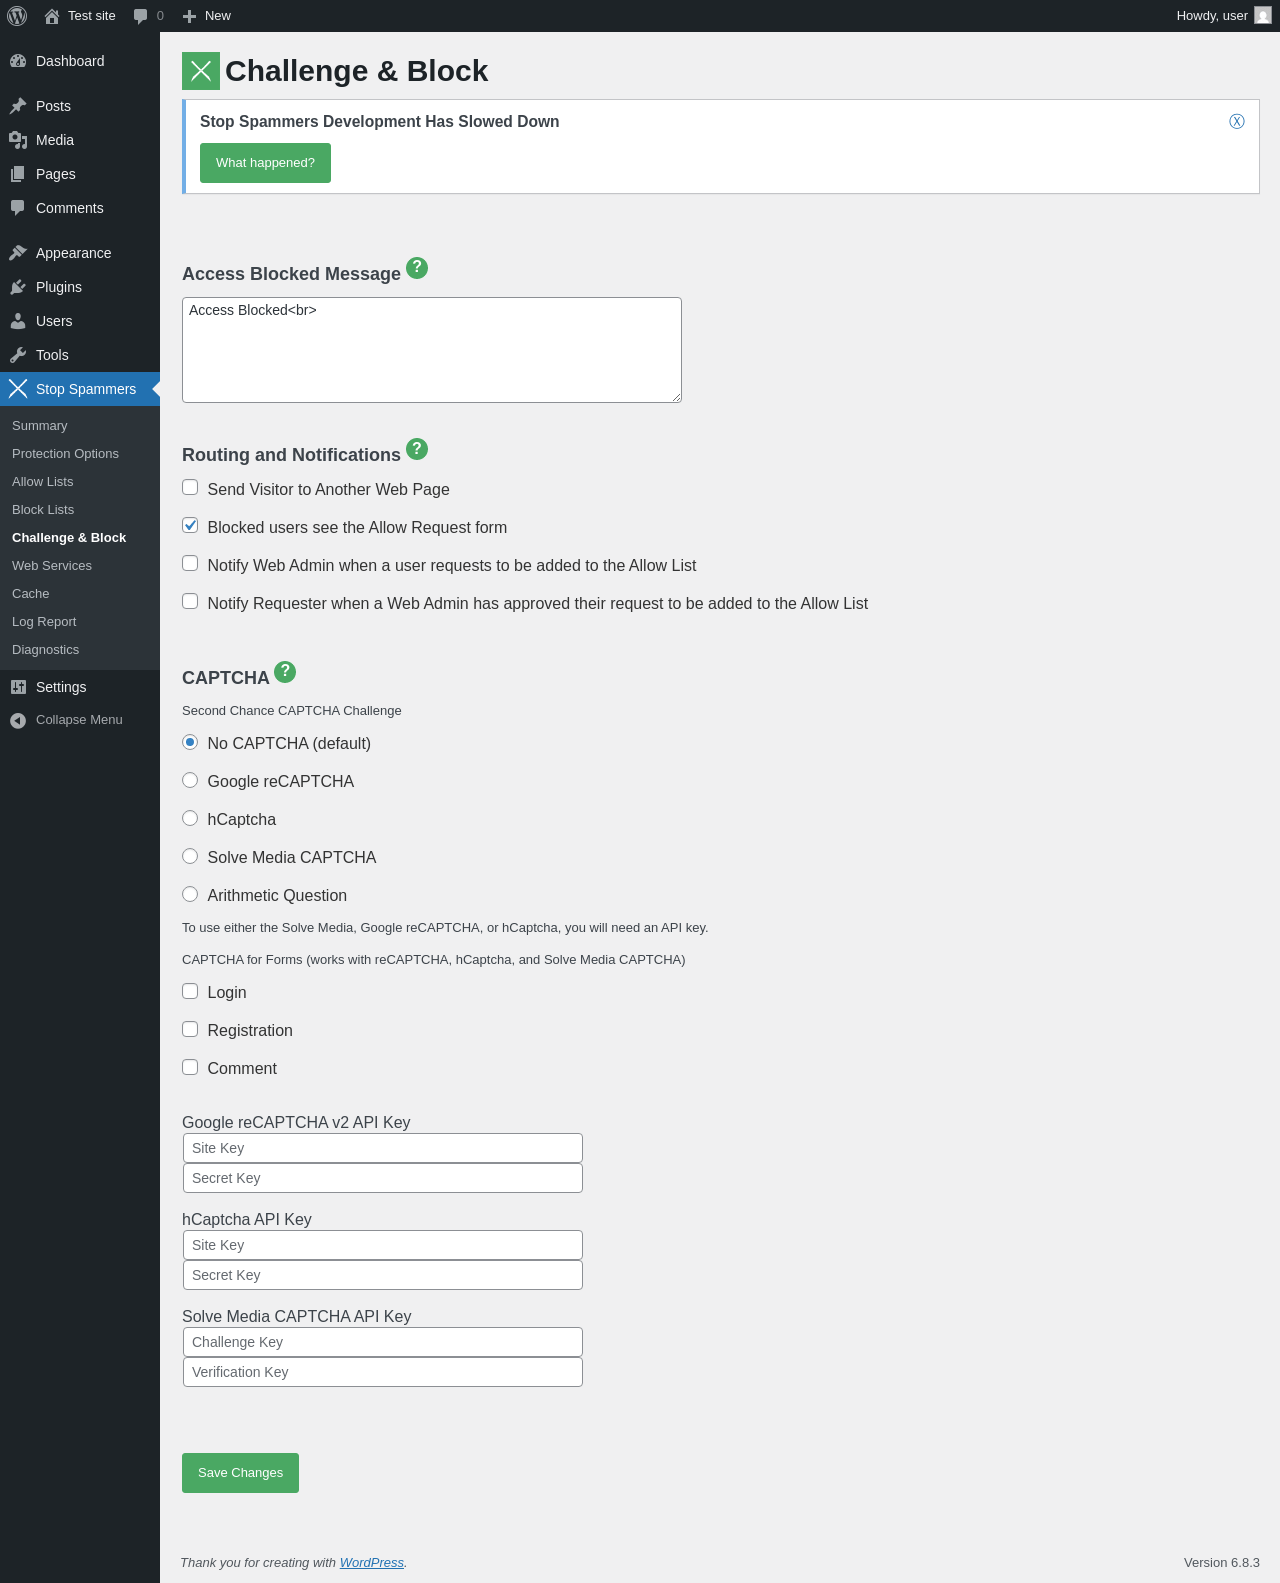The width and height of the screenshot is (1280, 1583).
Task: Go to the Block Lists submenu
Action: coord(43,510)
